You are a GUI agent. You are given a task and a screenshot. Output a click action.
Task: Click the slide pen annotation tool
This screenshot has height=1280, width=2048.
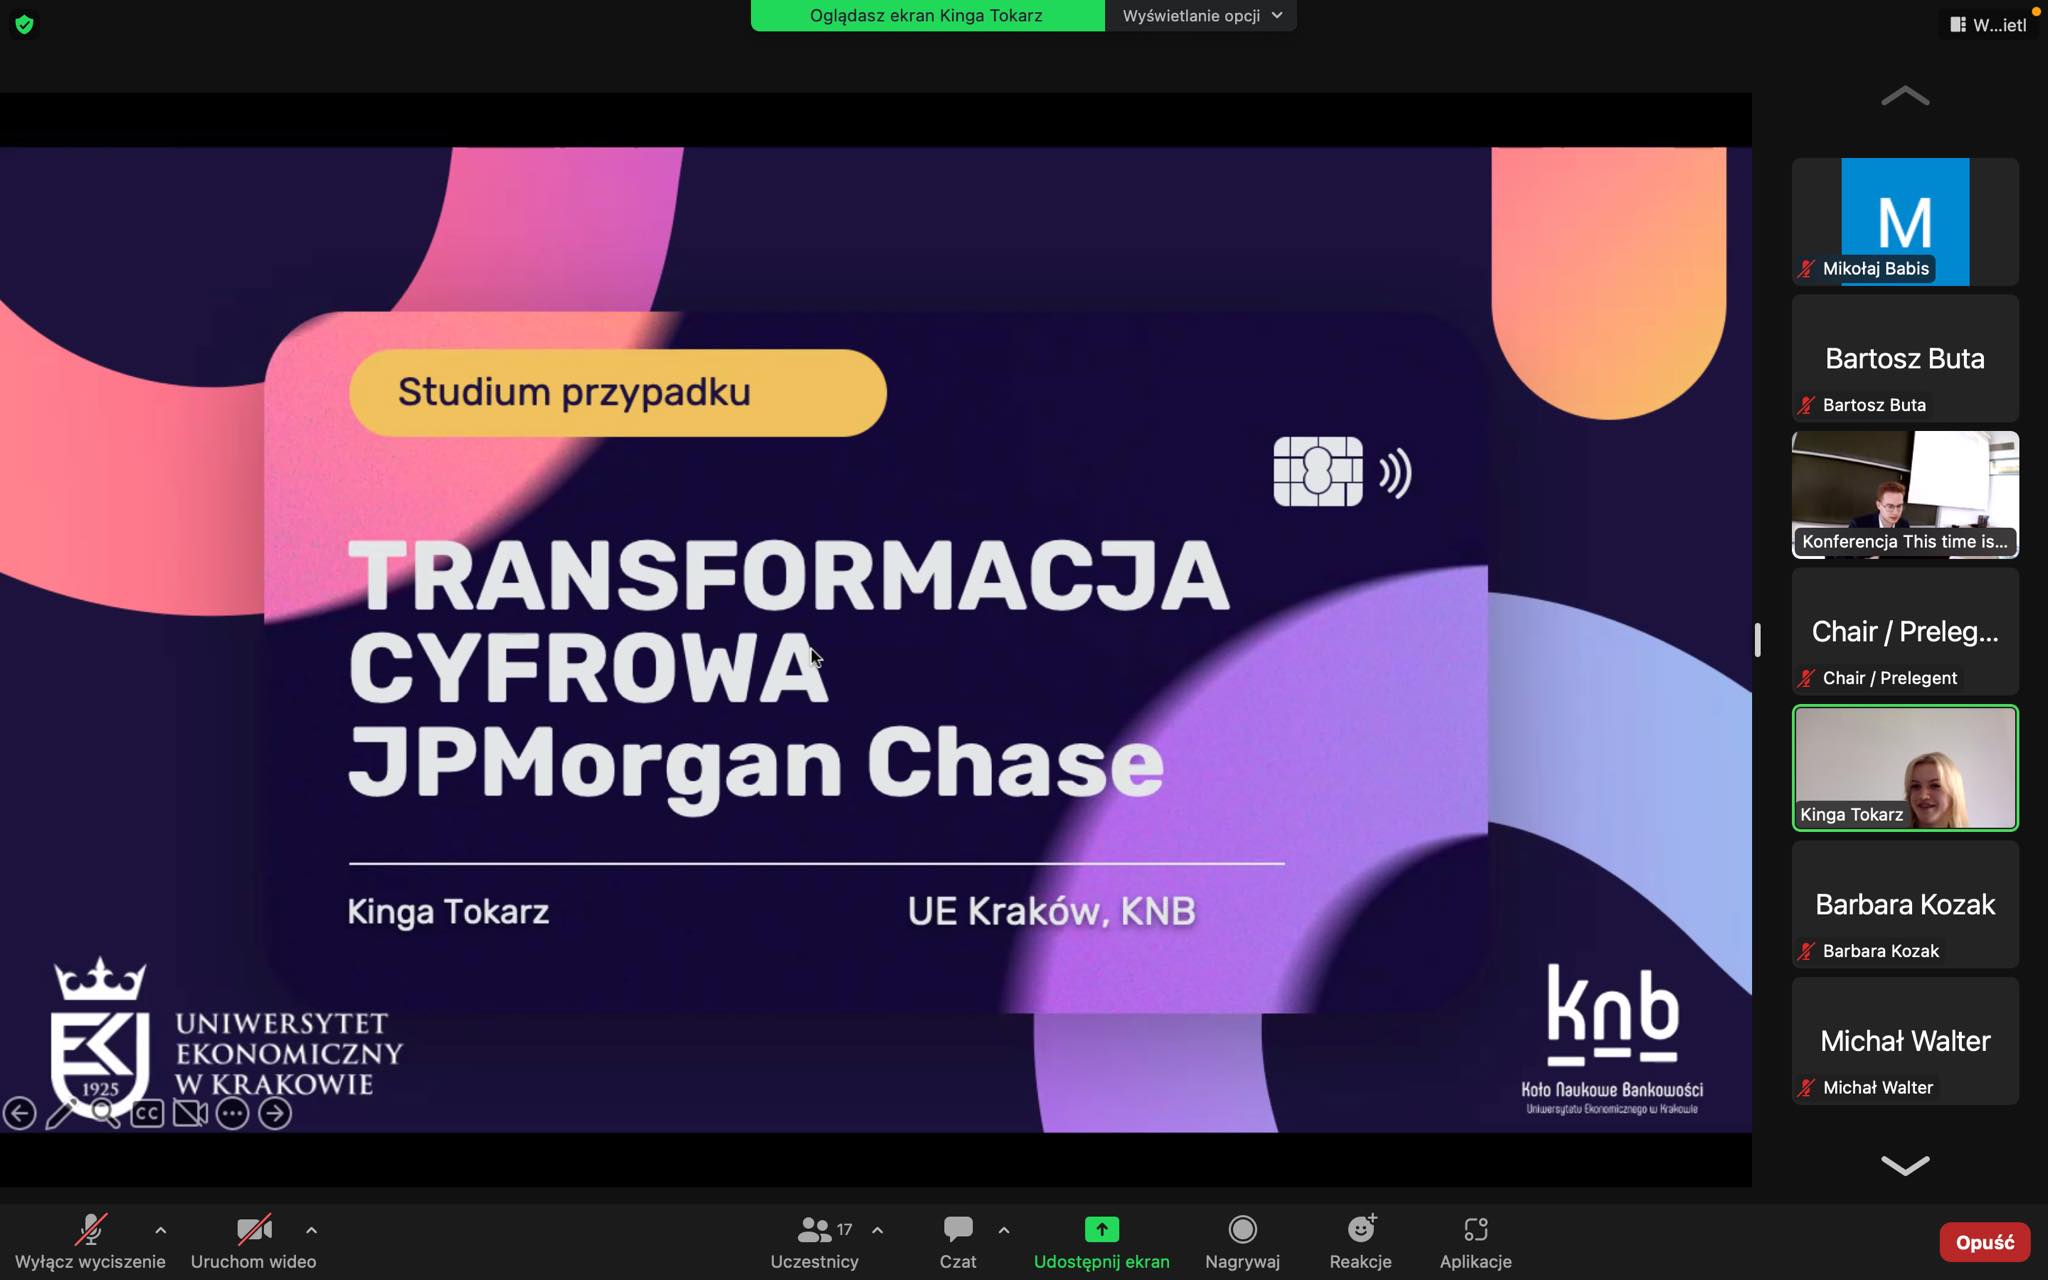pos(61,1113)
